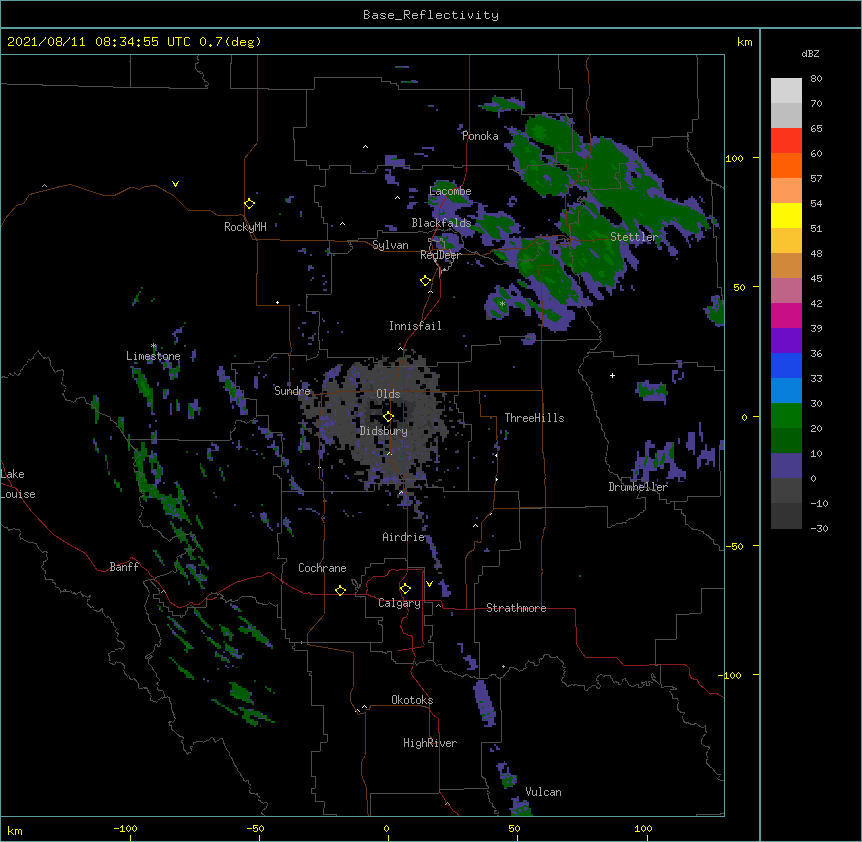Click the Limestone label
Image resolution: width=862 pixels, height=842 pixels.
point(153,356)
